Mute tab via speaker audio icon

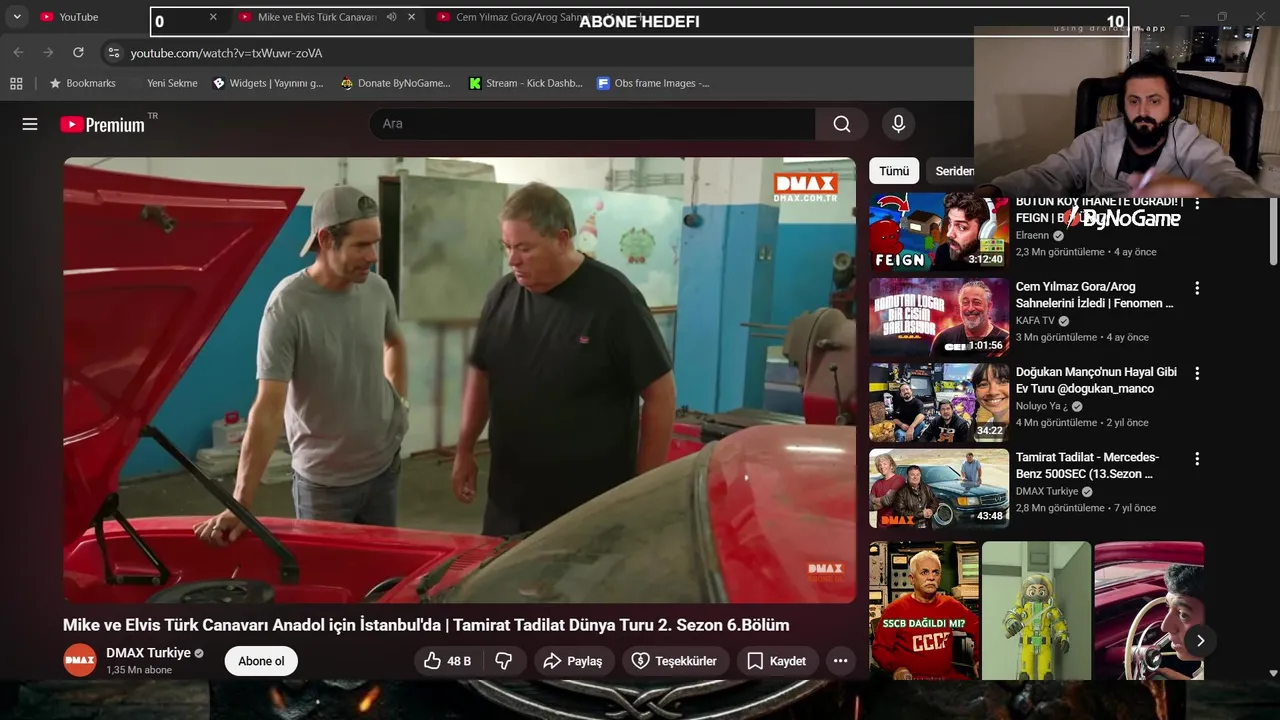tap(391, 17)
